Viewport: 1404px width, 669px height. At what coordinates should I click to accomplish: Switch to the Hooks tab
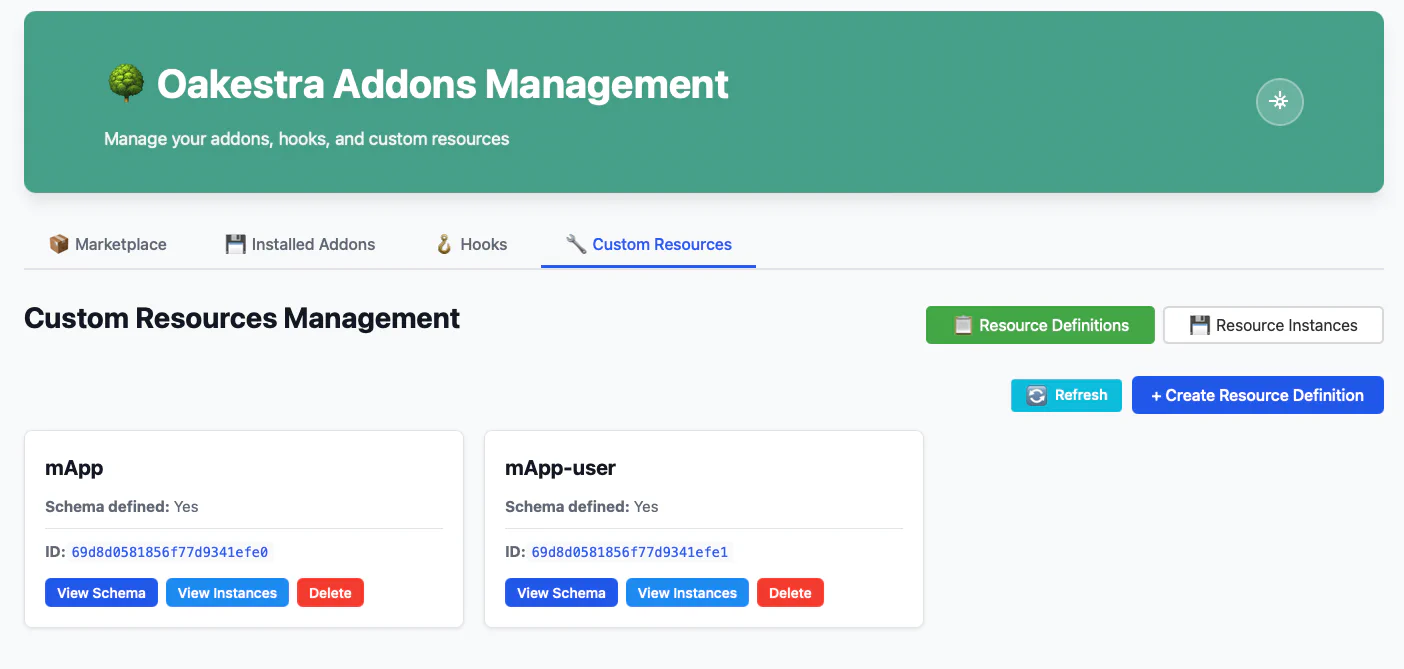(x=470, y=244)
